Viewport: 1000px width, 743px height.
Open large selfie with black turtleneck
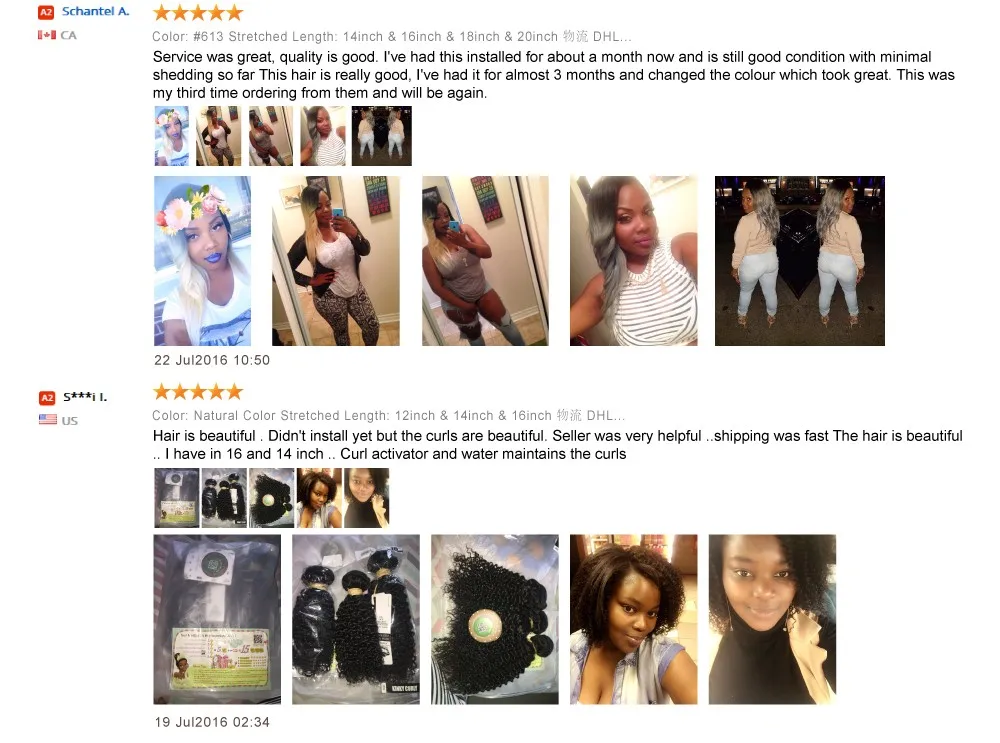click(x=772, y=619)
